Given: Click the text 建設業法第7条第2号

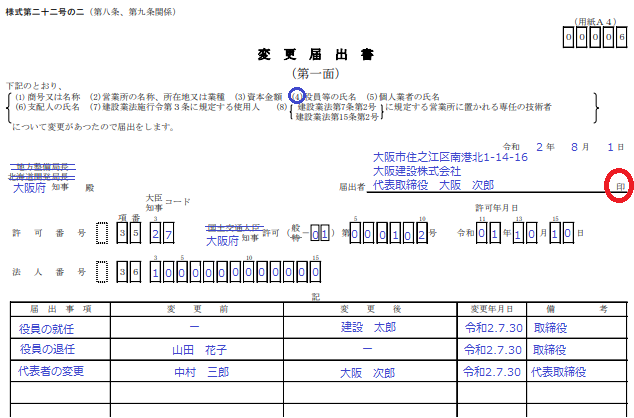Looking at the screenshot, I should click(x=336, y=108).
